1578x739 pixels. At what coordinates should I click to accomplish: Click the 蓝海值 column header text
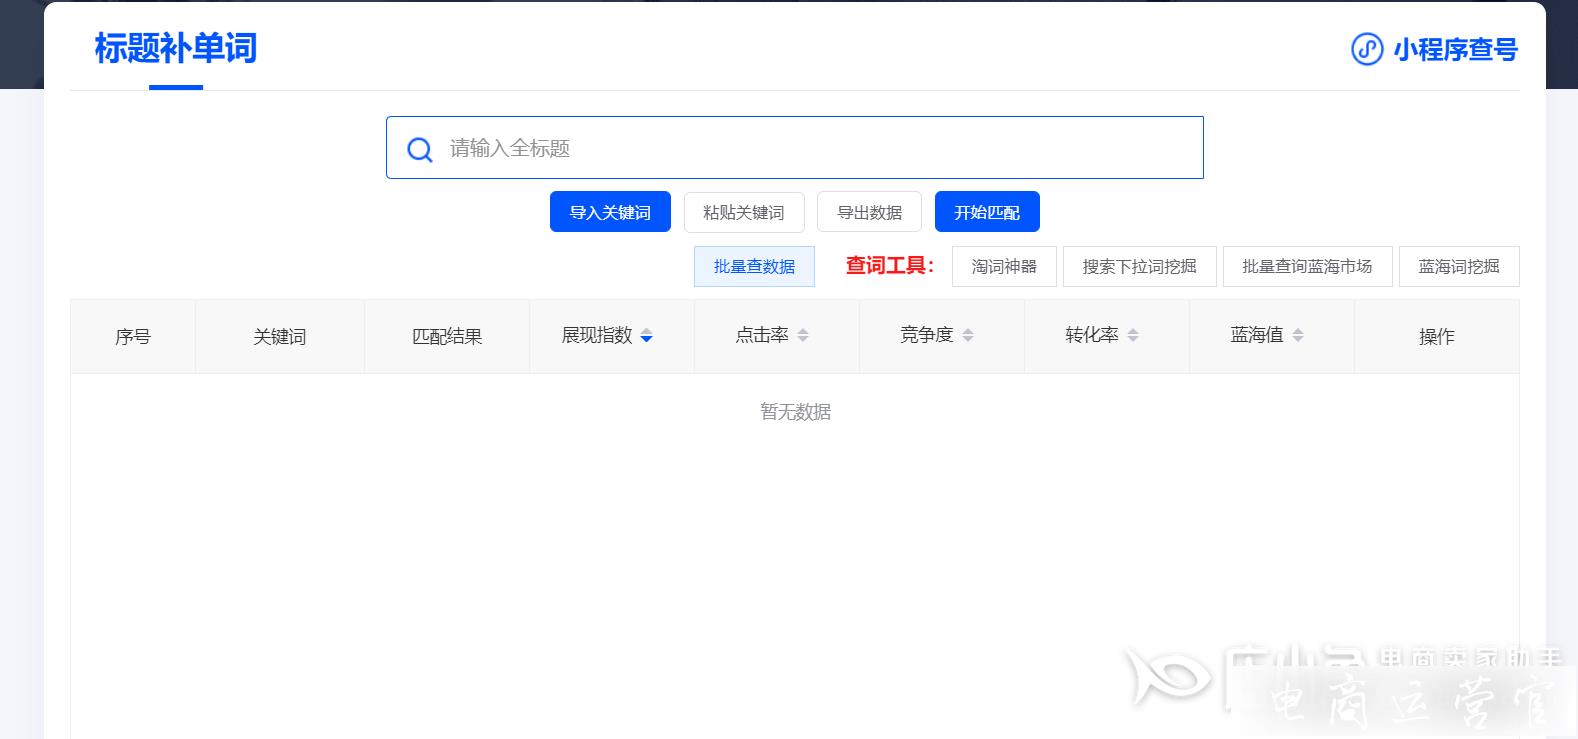[x=1257, y=336]
